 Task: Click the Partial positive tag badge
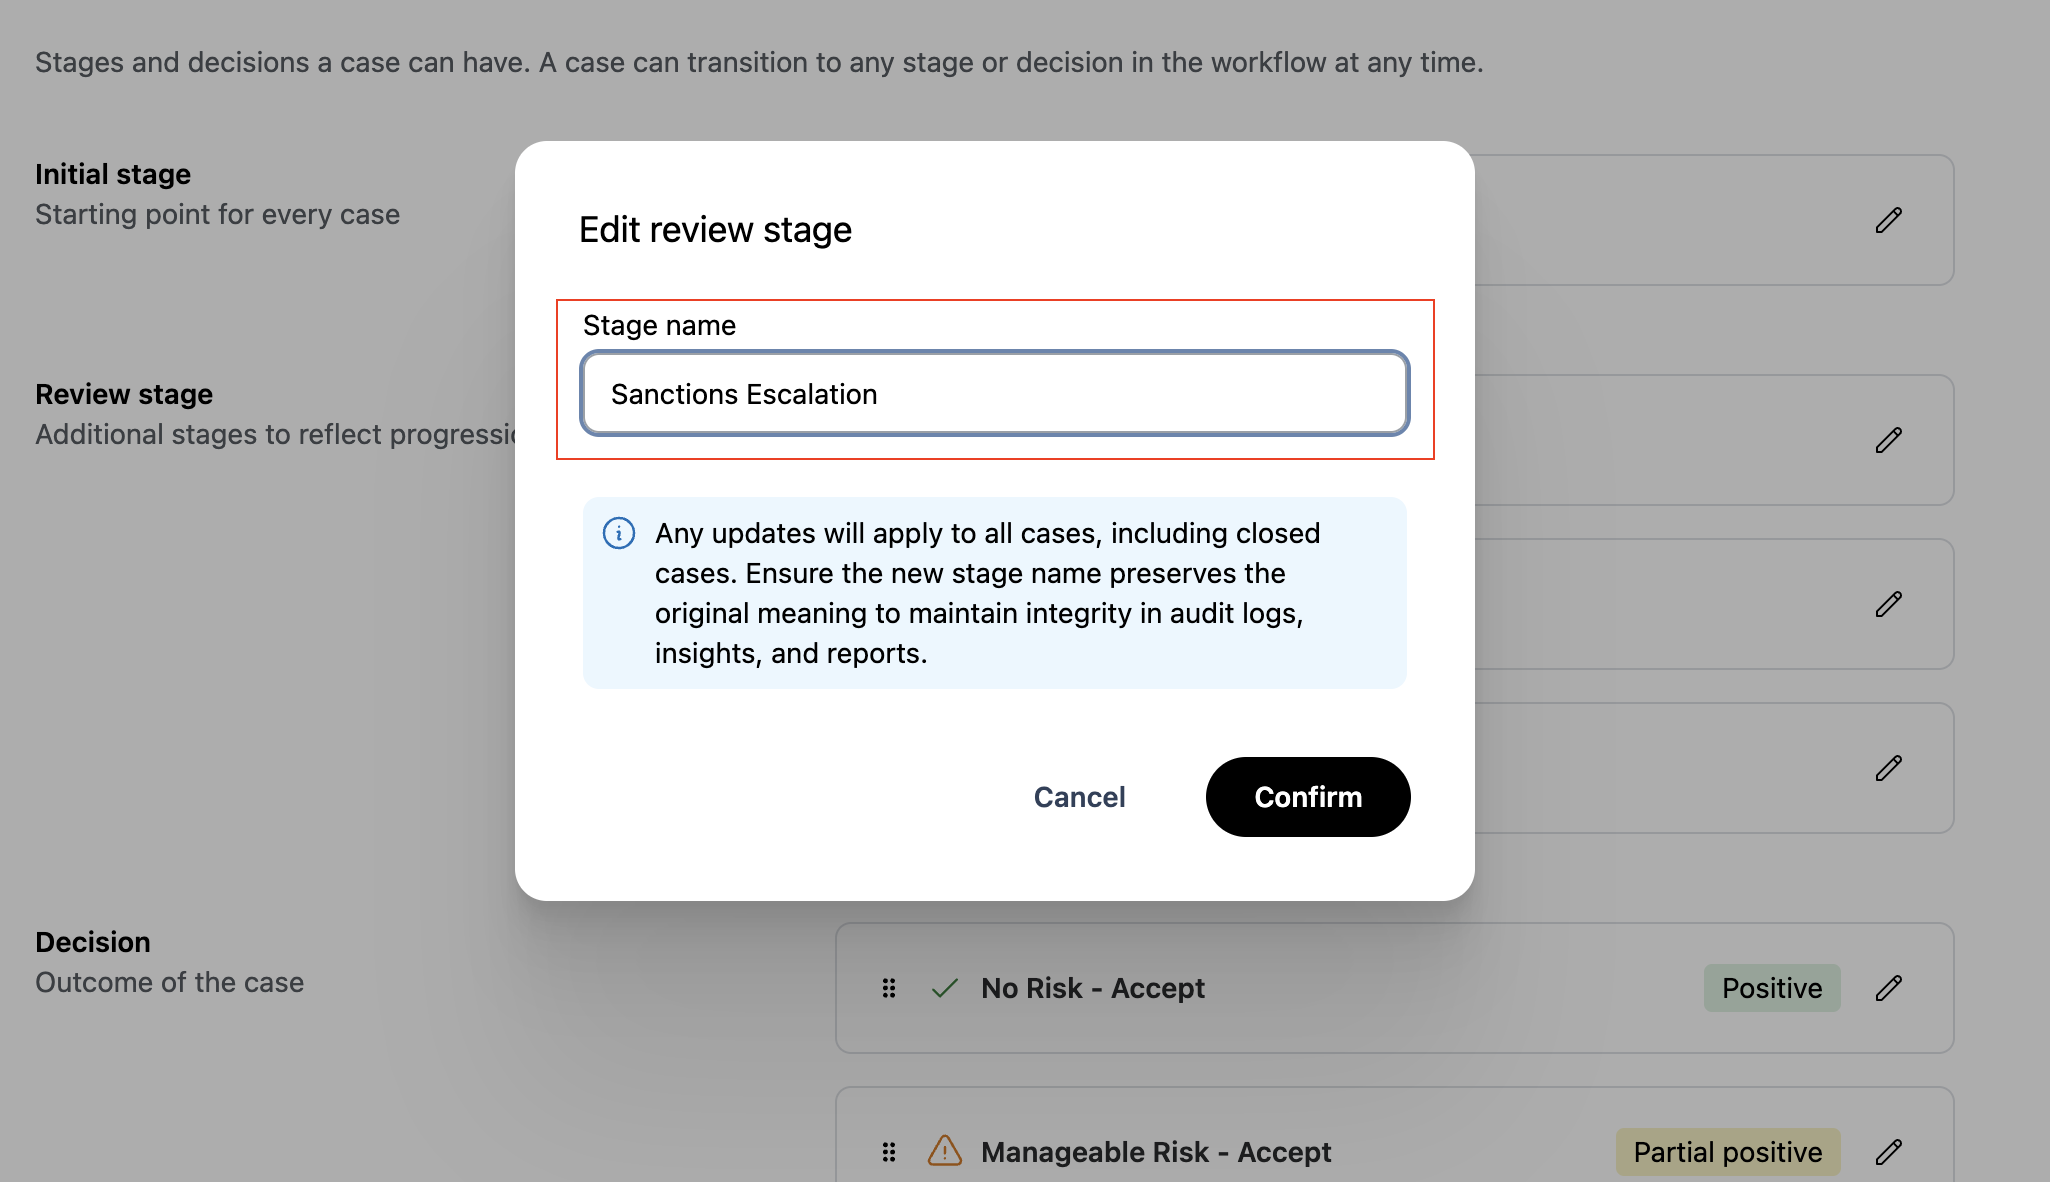[1727, 1152]
